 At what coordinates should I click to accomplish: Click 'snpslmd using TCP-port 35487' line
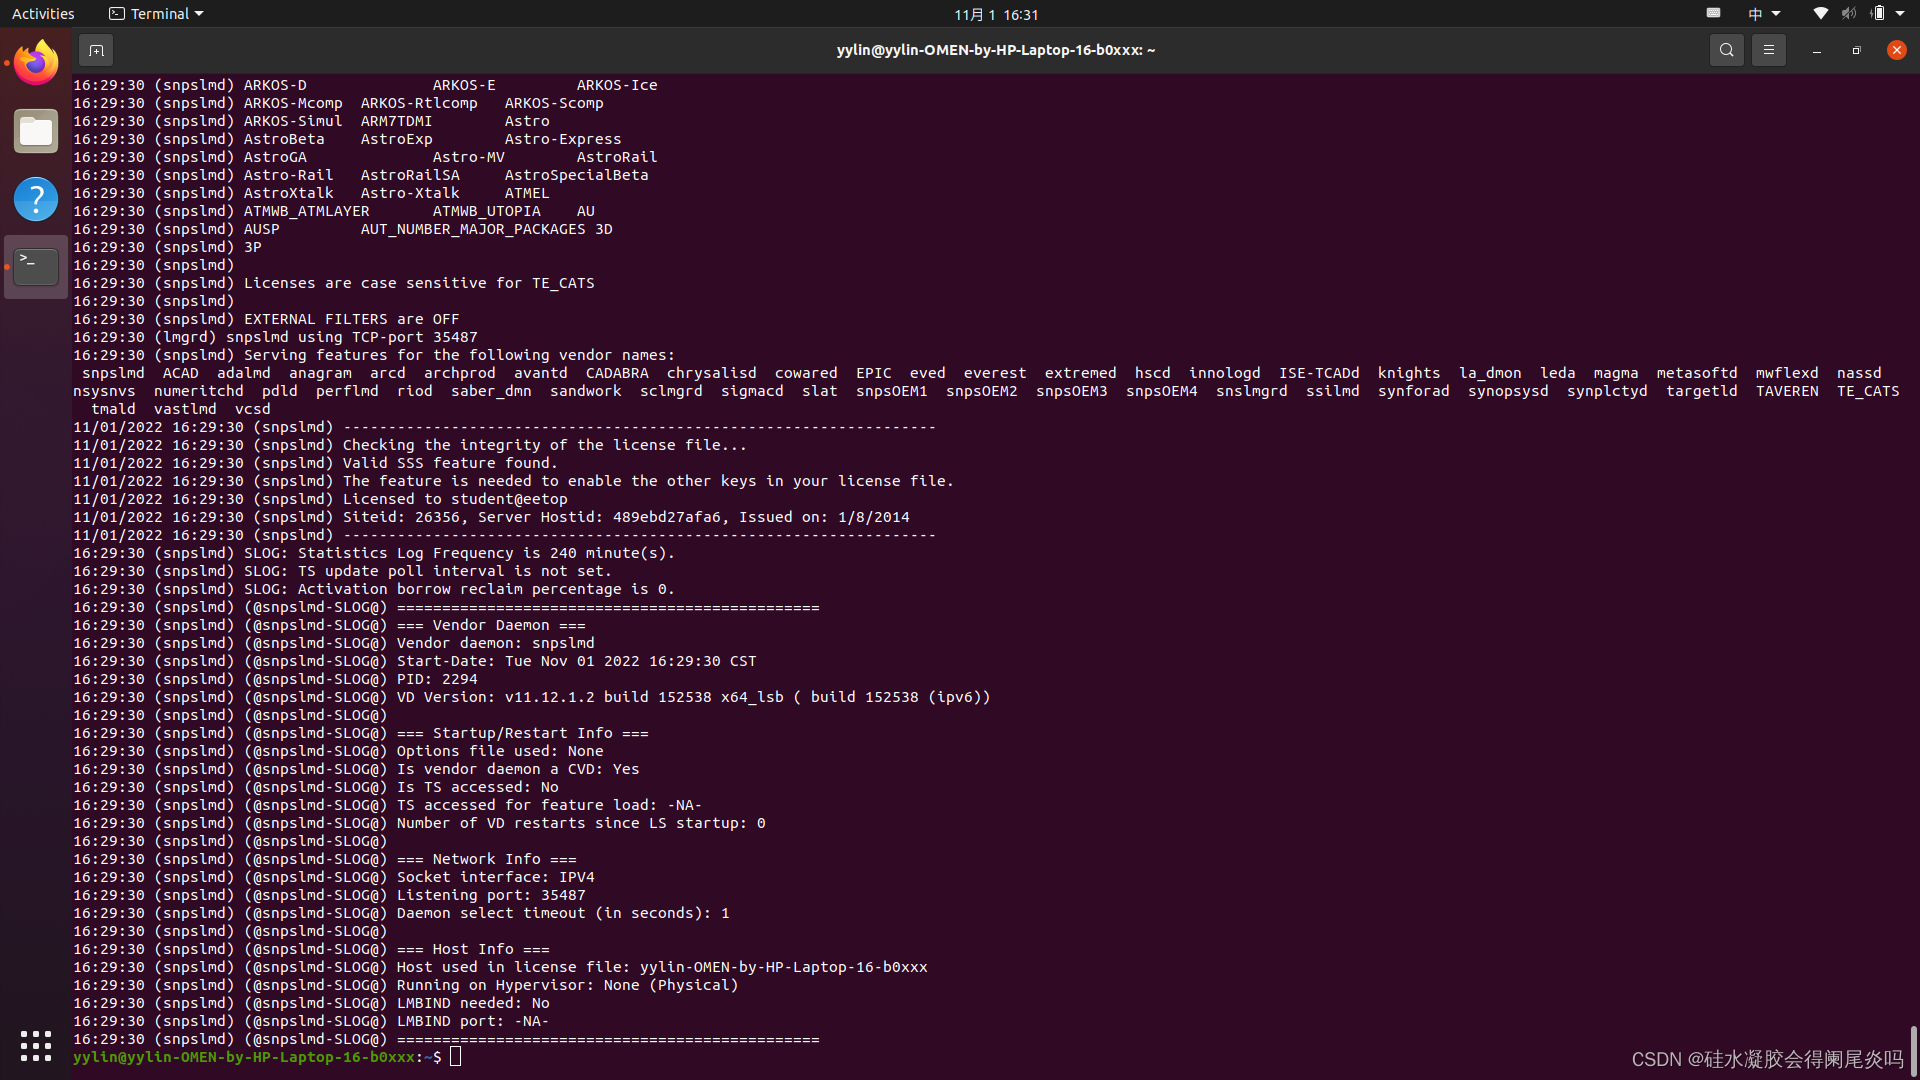(x=275, y=337)
